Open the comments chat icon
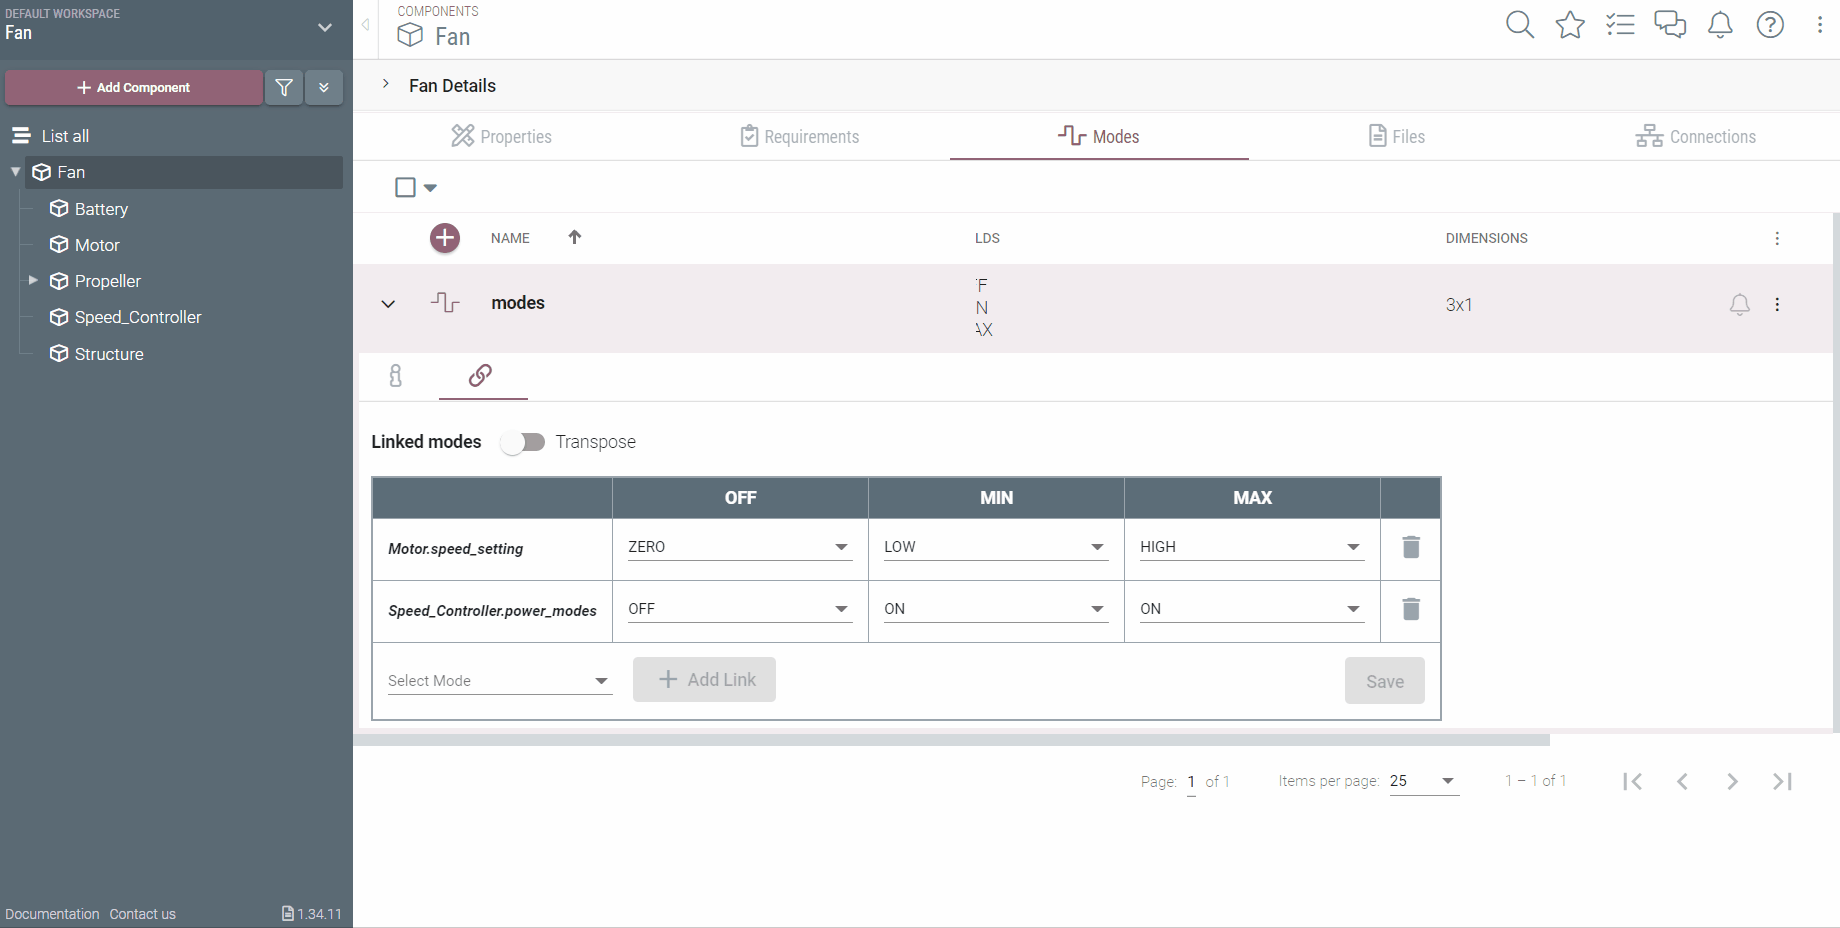This screenshot has height=928, width=1840. click(x=1670, y=25)
